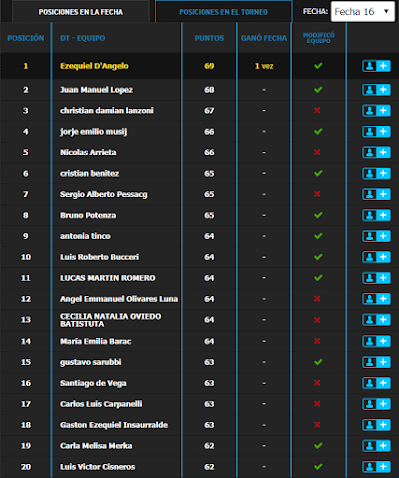Image resolution: width=399 pixels, height=478 pixels.
Task: Click the Ganó Fecha column header
Action: (x=264, y=38)
